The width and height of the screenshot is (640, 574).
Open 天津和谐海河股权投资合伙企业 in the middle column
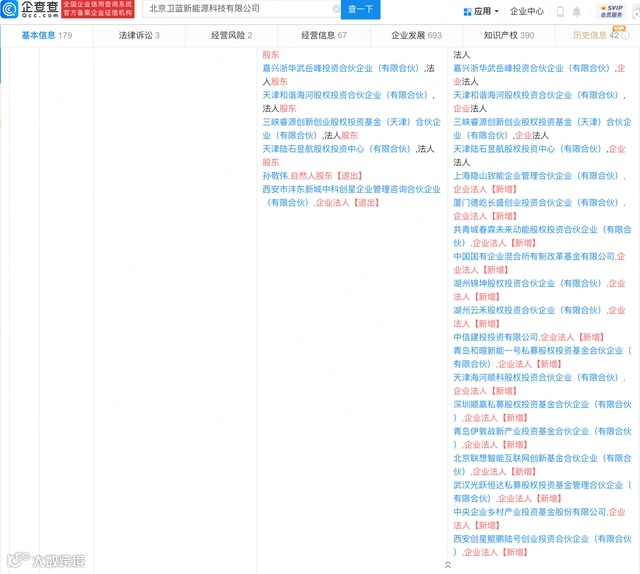pyautogui.click(x=347, y=95)
